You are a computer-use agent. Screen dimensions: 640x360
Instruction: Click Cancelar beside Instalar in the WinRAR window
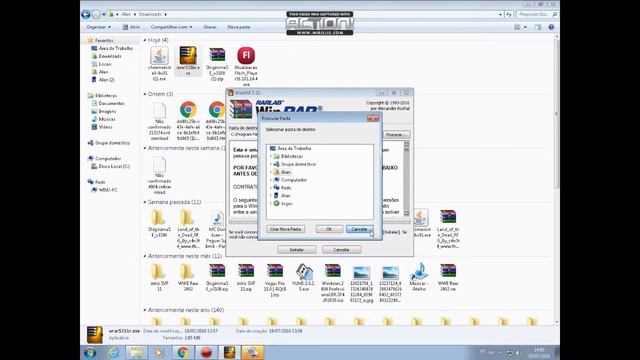pos(341,249)
